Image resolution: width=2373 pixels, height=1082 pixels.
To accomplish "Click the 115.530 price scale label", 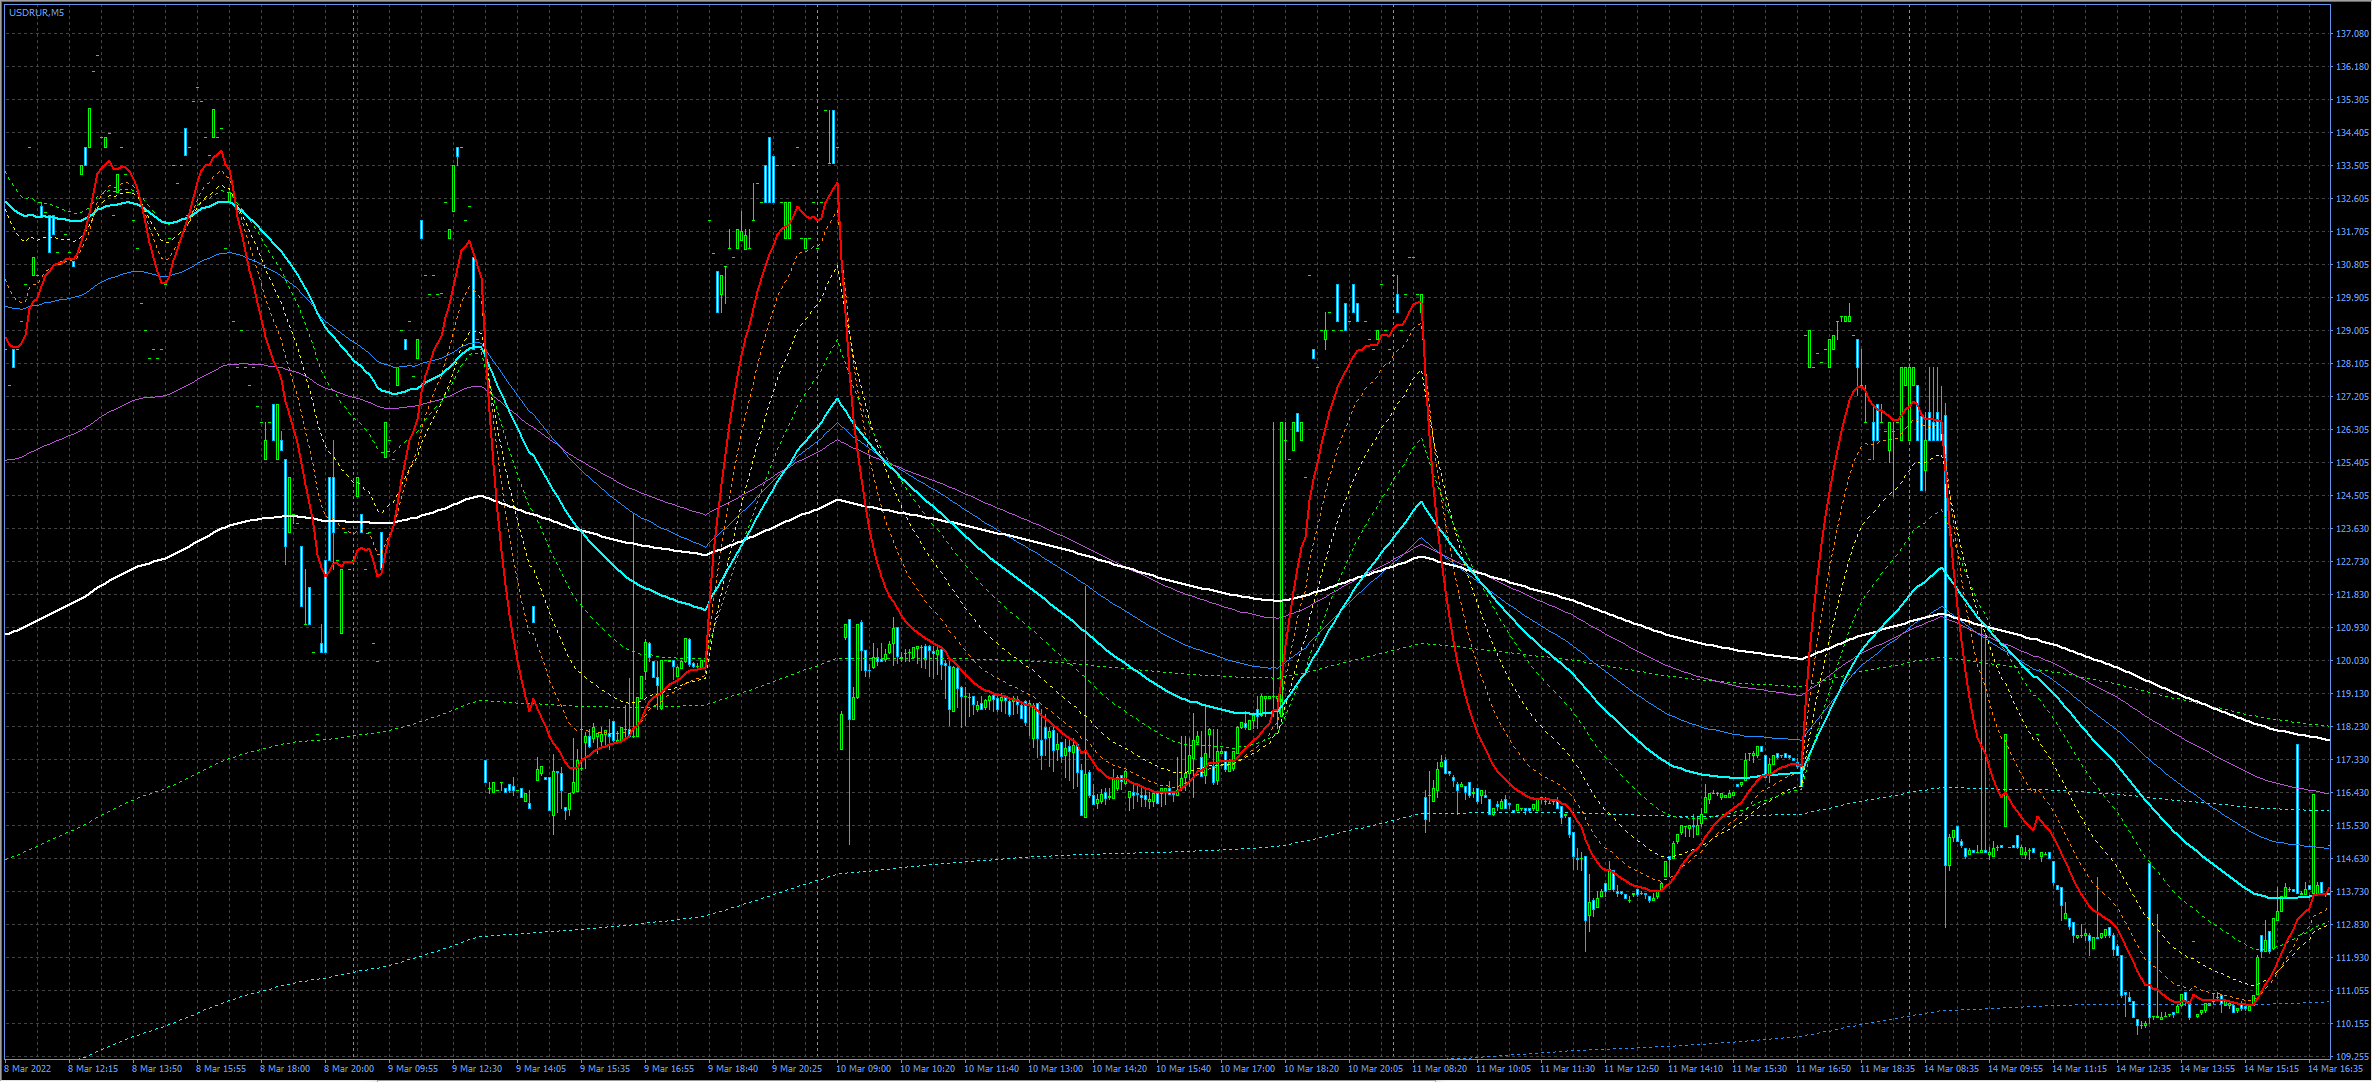I will [2351, 826].
